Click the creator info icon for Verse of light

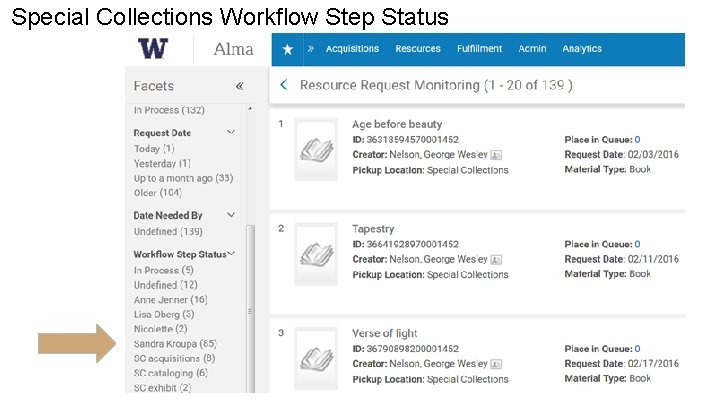[x=496, y=364]
